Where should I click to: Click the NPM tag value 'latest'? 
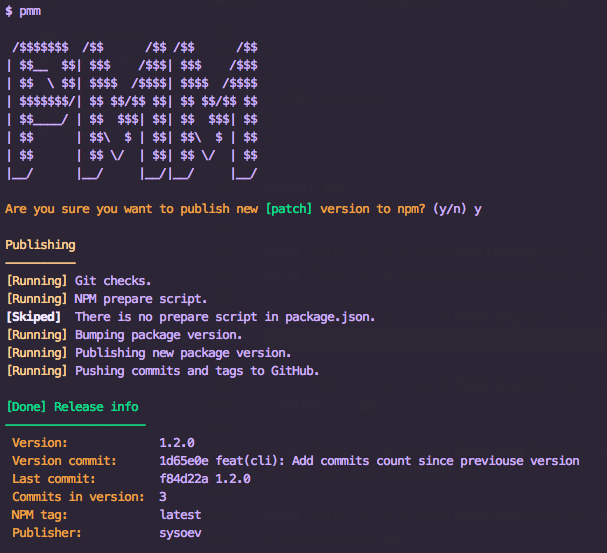click(x=180, y=515)
